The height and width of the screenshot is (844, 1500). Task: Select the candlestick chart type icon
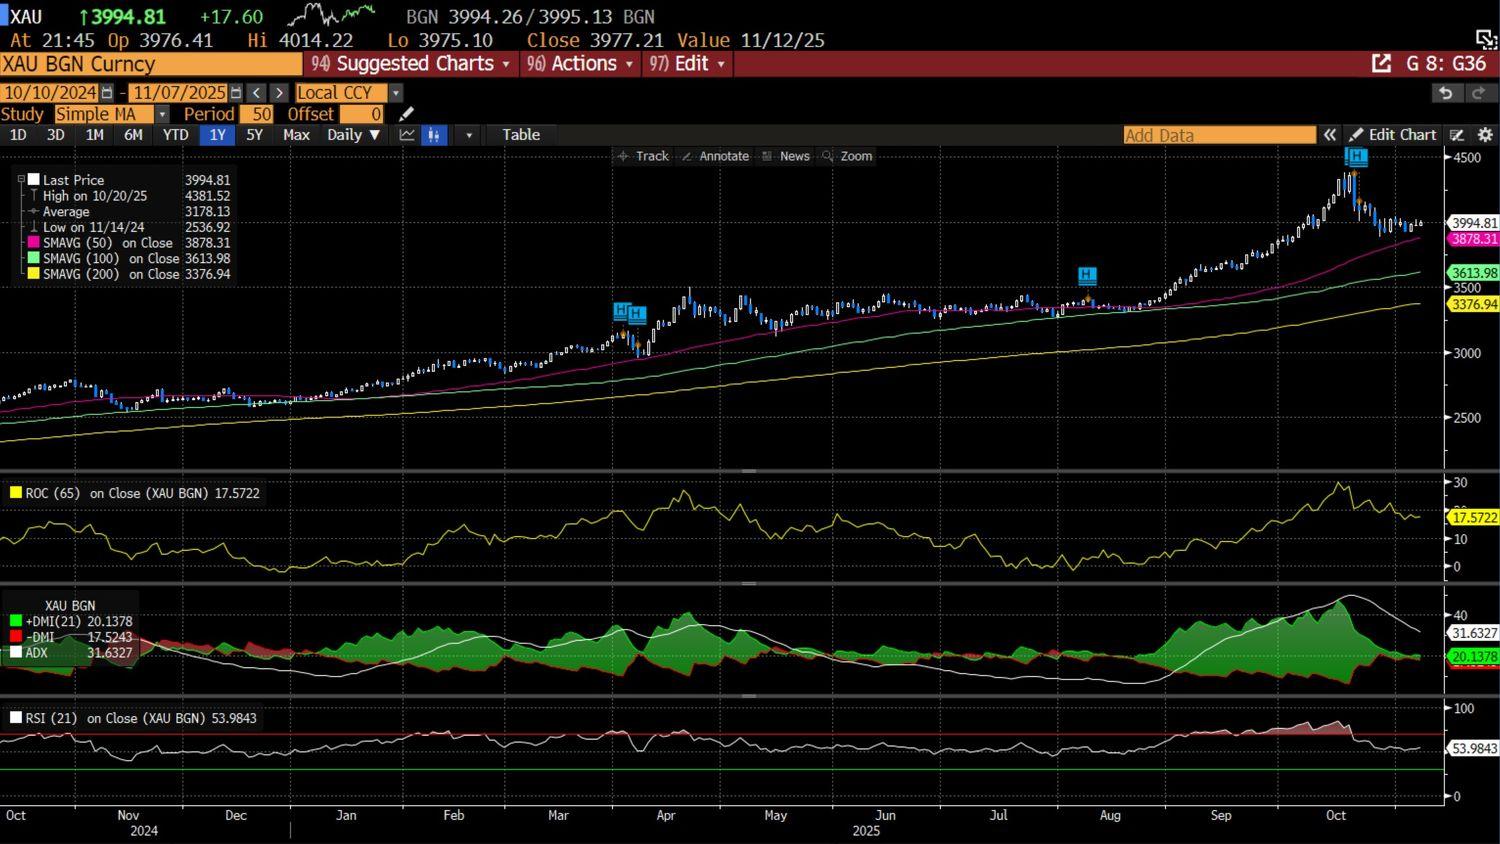[434, 135]
